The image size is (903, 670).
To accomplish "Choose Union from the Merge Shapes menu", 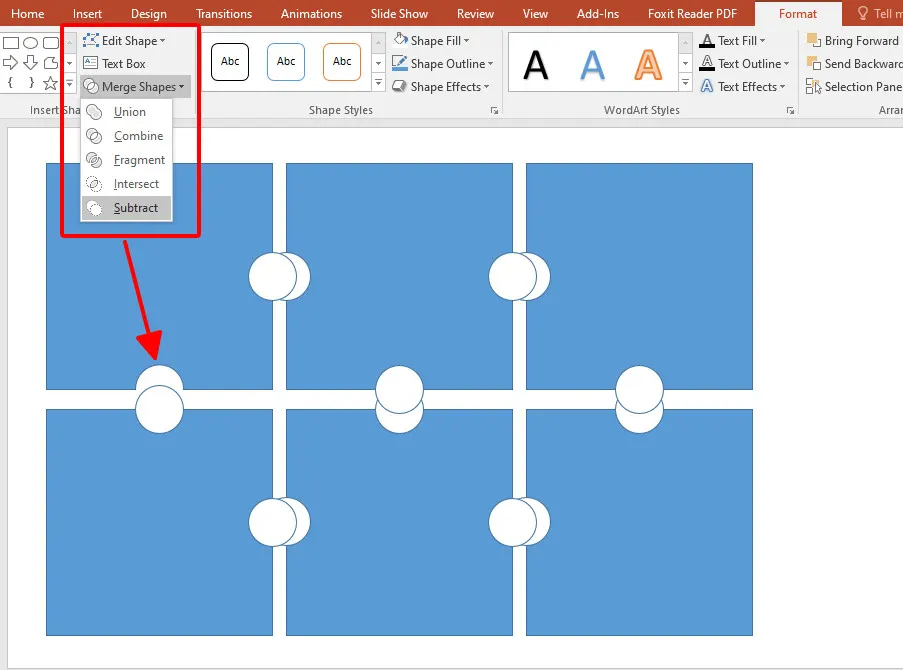I will coord(129,112).
